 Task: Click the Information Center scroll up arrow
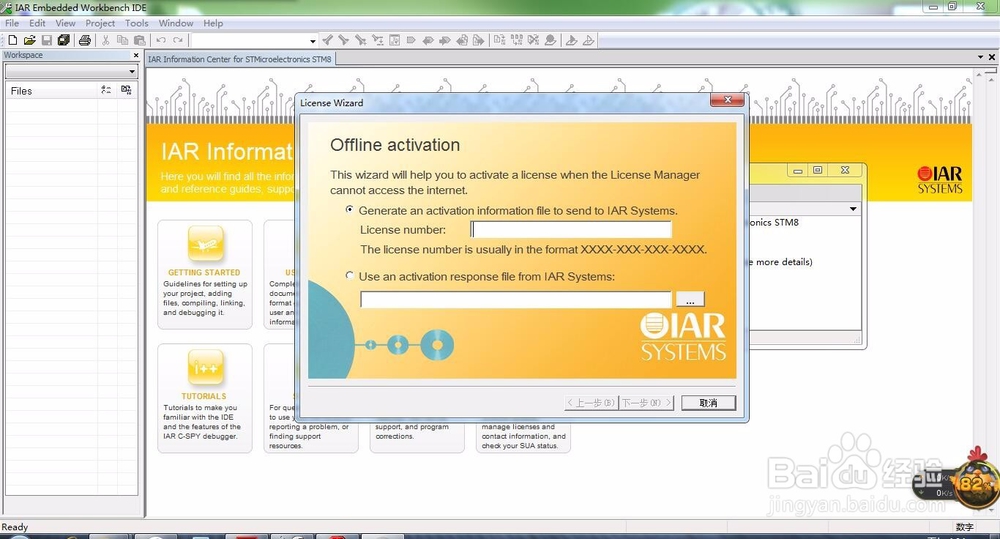coord(979,75)
